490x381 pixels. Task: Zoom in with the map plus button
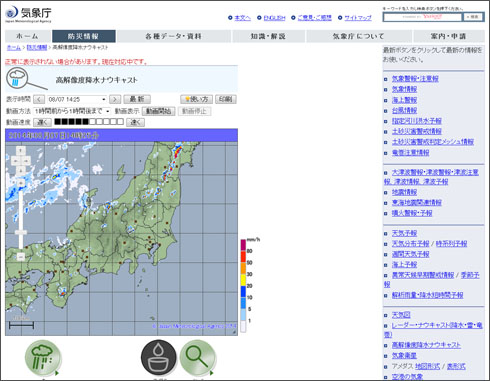21,183
